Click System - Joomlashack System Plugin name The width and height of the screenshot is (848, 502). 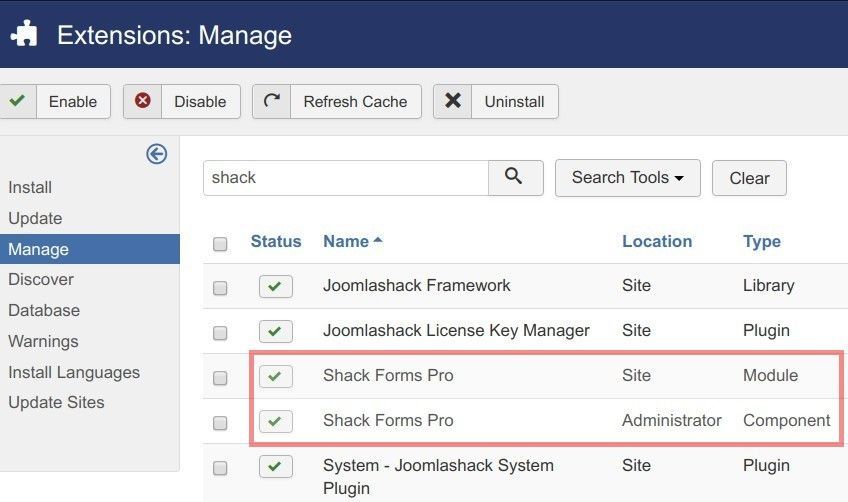tap(439, 477)
